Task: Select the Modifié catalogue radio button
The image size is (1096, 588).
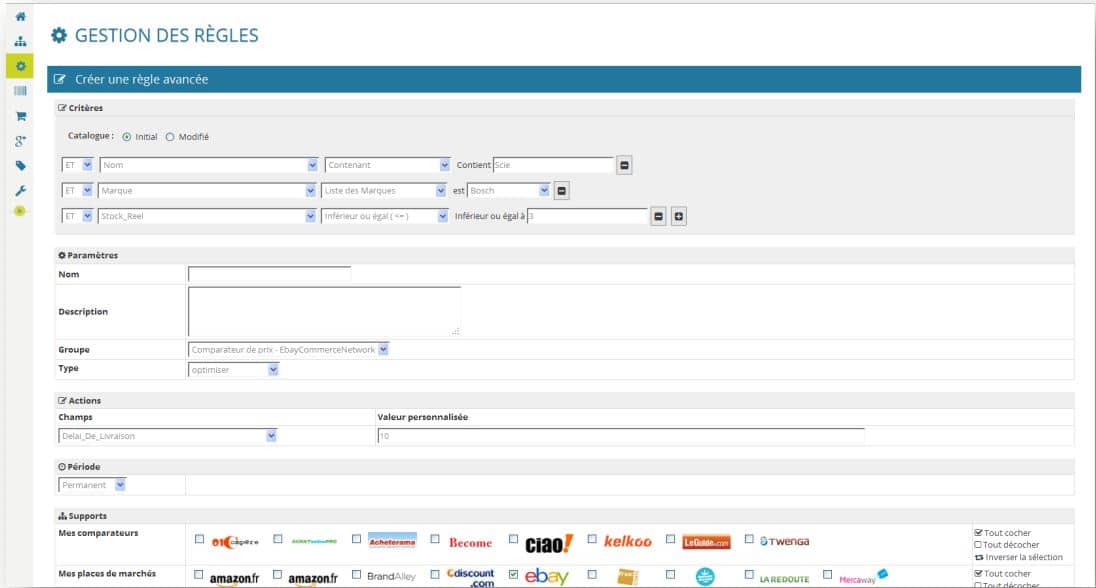Action: pyautogui.click(x=170, y=137)
